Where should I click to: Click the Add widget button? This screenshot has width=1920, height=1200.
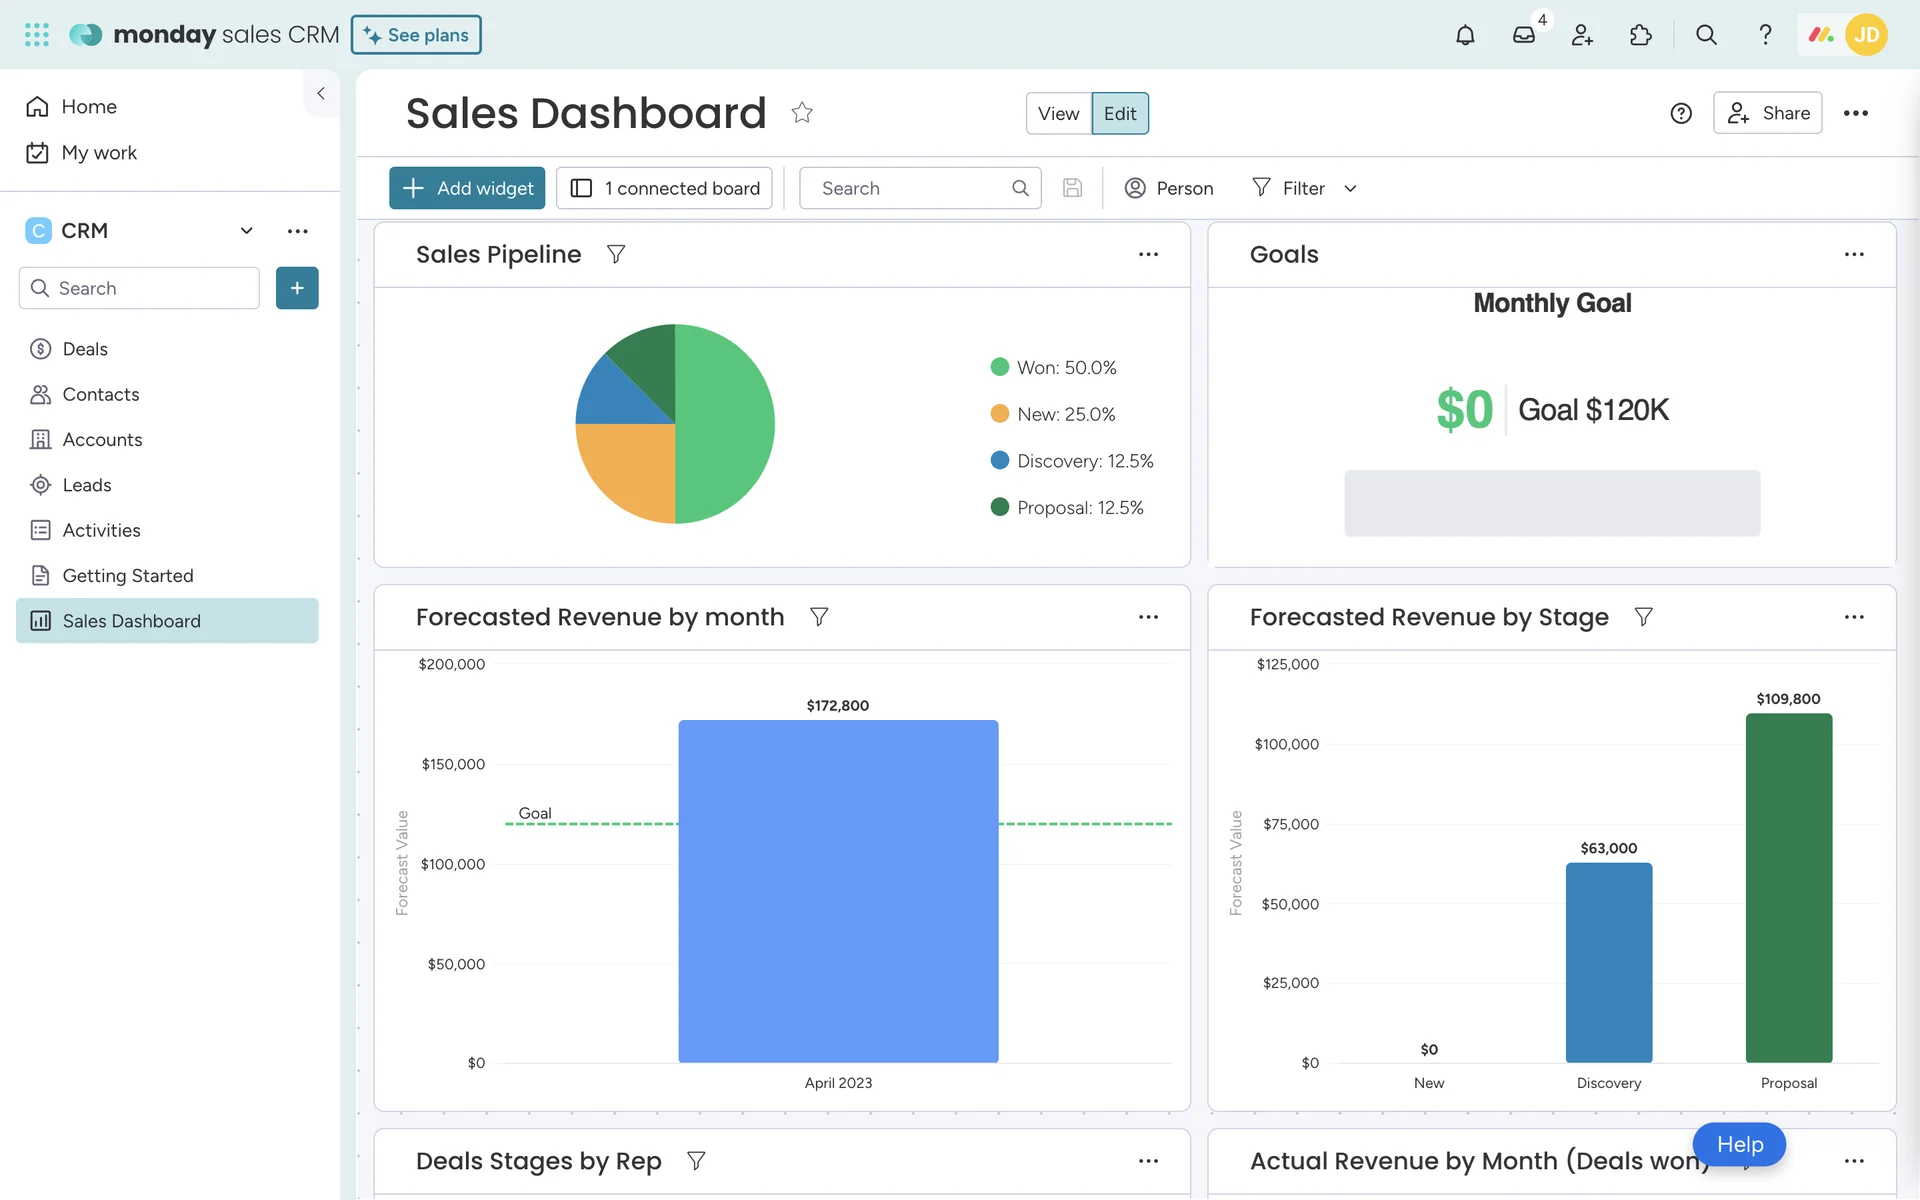[467, 188]
